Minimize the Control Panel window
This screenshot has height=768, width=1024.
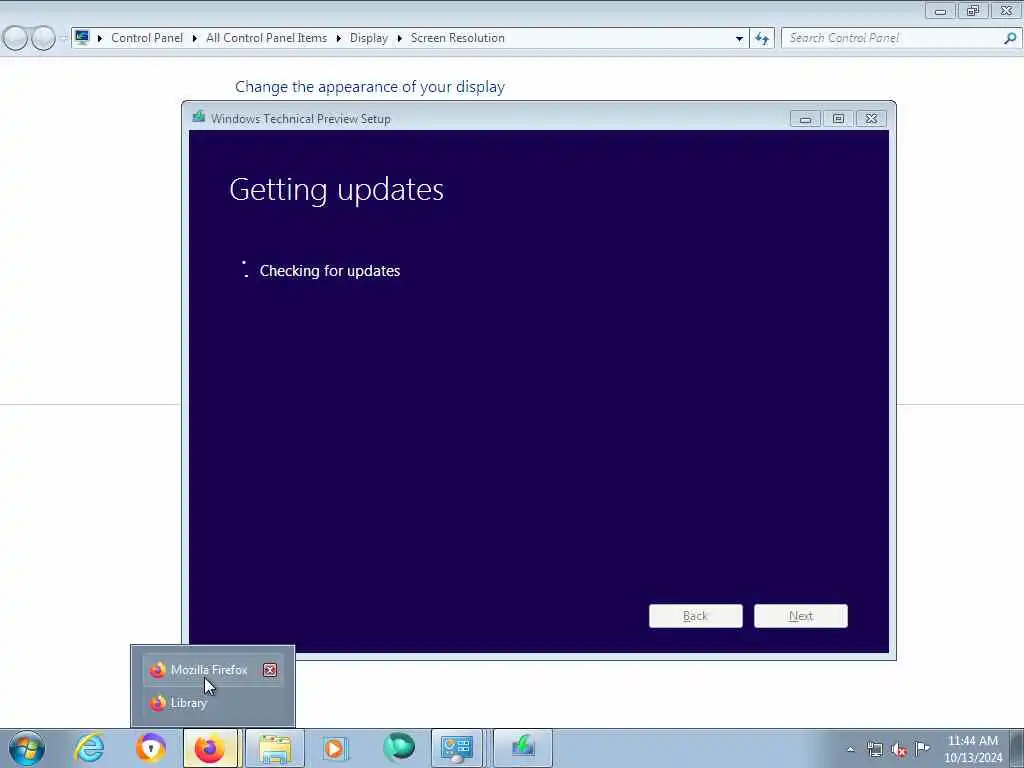pyautogui.click(x=940, y=10)
